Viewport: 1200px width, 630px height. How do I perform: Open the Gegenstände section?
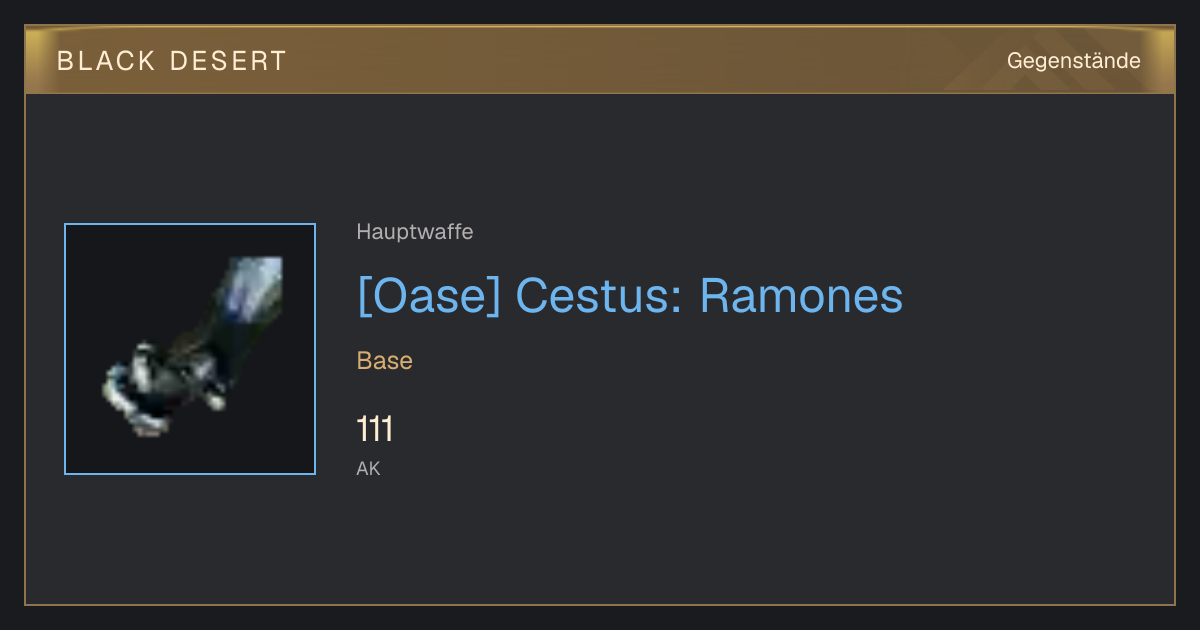(x=1073, y=61)
